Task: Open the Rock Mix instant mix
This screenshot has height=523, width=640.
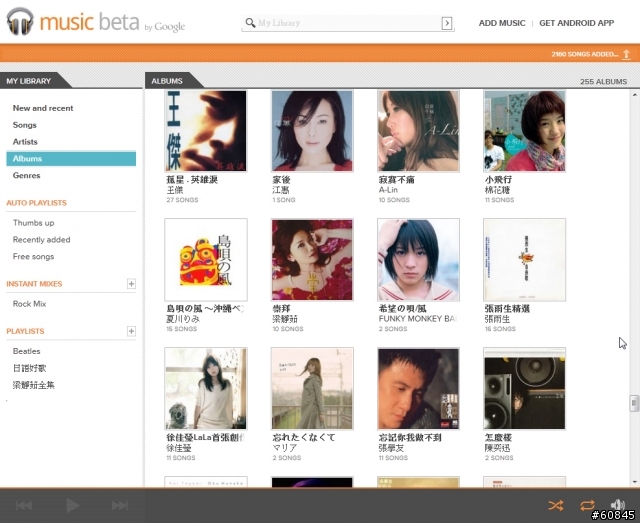Action: click(29, 304)
